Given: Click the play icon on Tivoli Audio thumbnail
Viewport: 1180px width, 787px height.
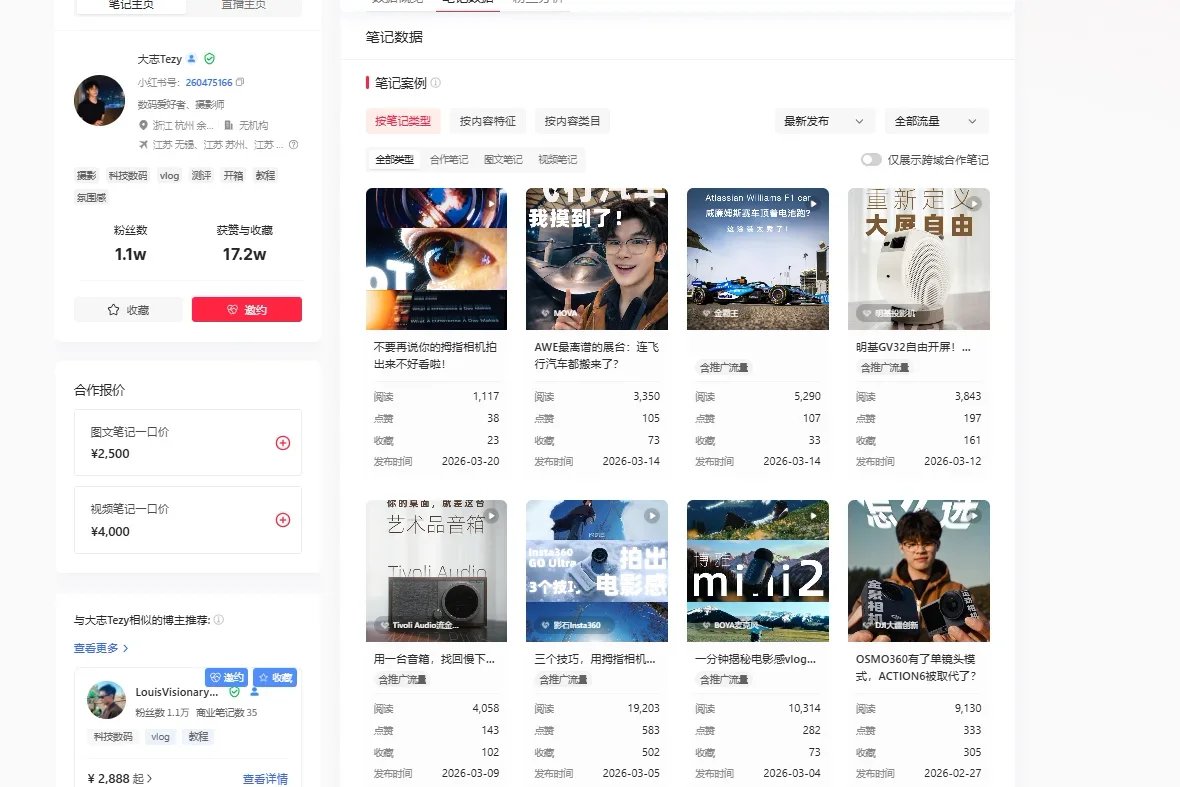Looking at the screenshot, I should 491,515.
